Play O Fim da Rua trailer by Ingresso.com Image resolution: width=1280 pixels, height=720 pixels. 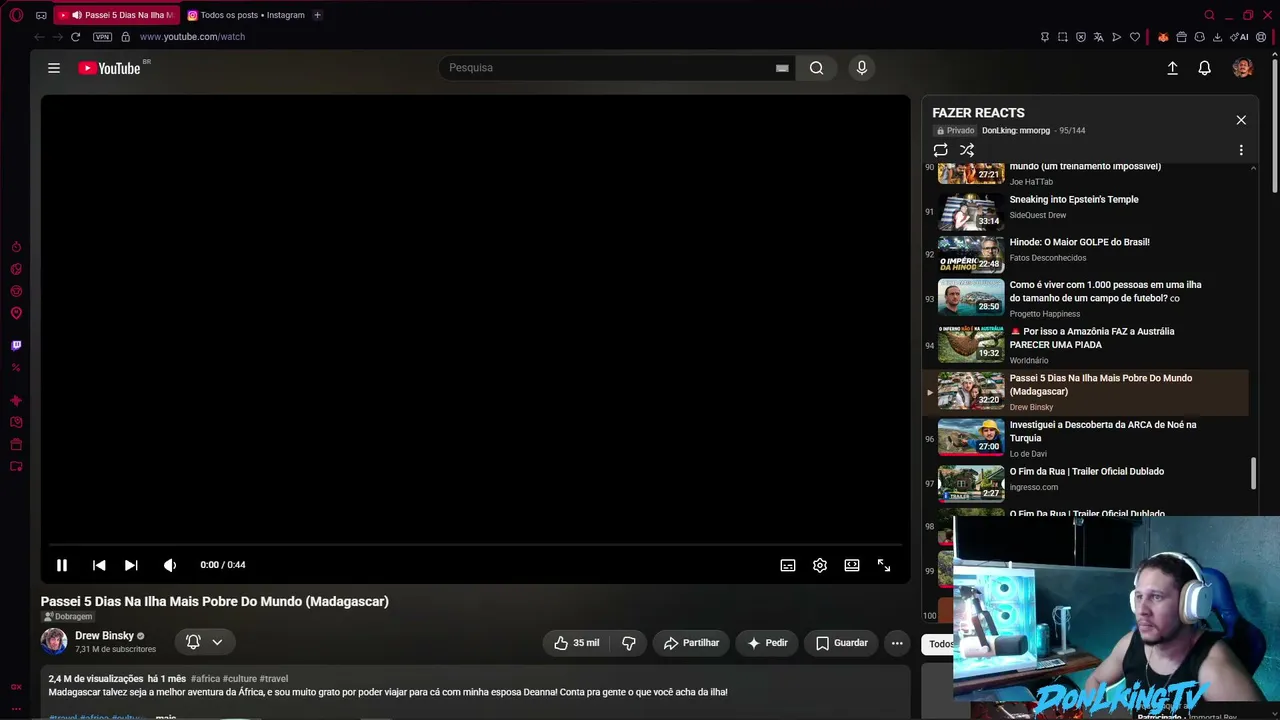(x=1087, y=483)
